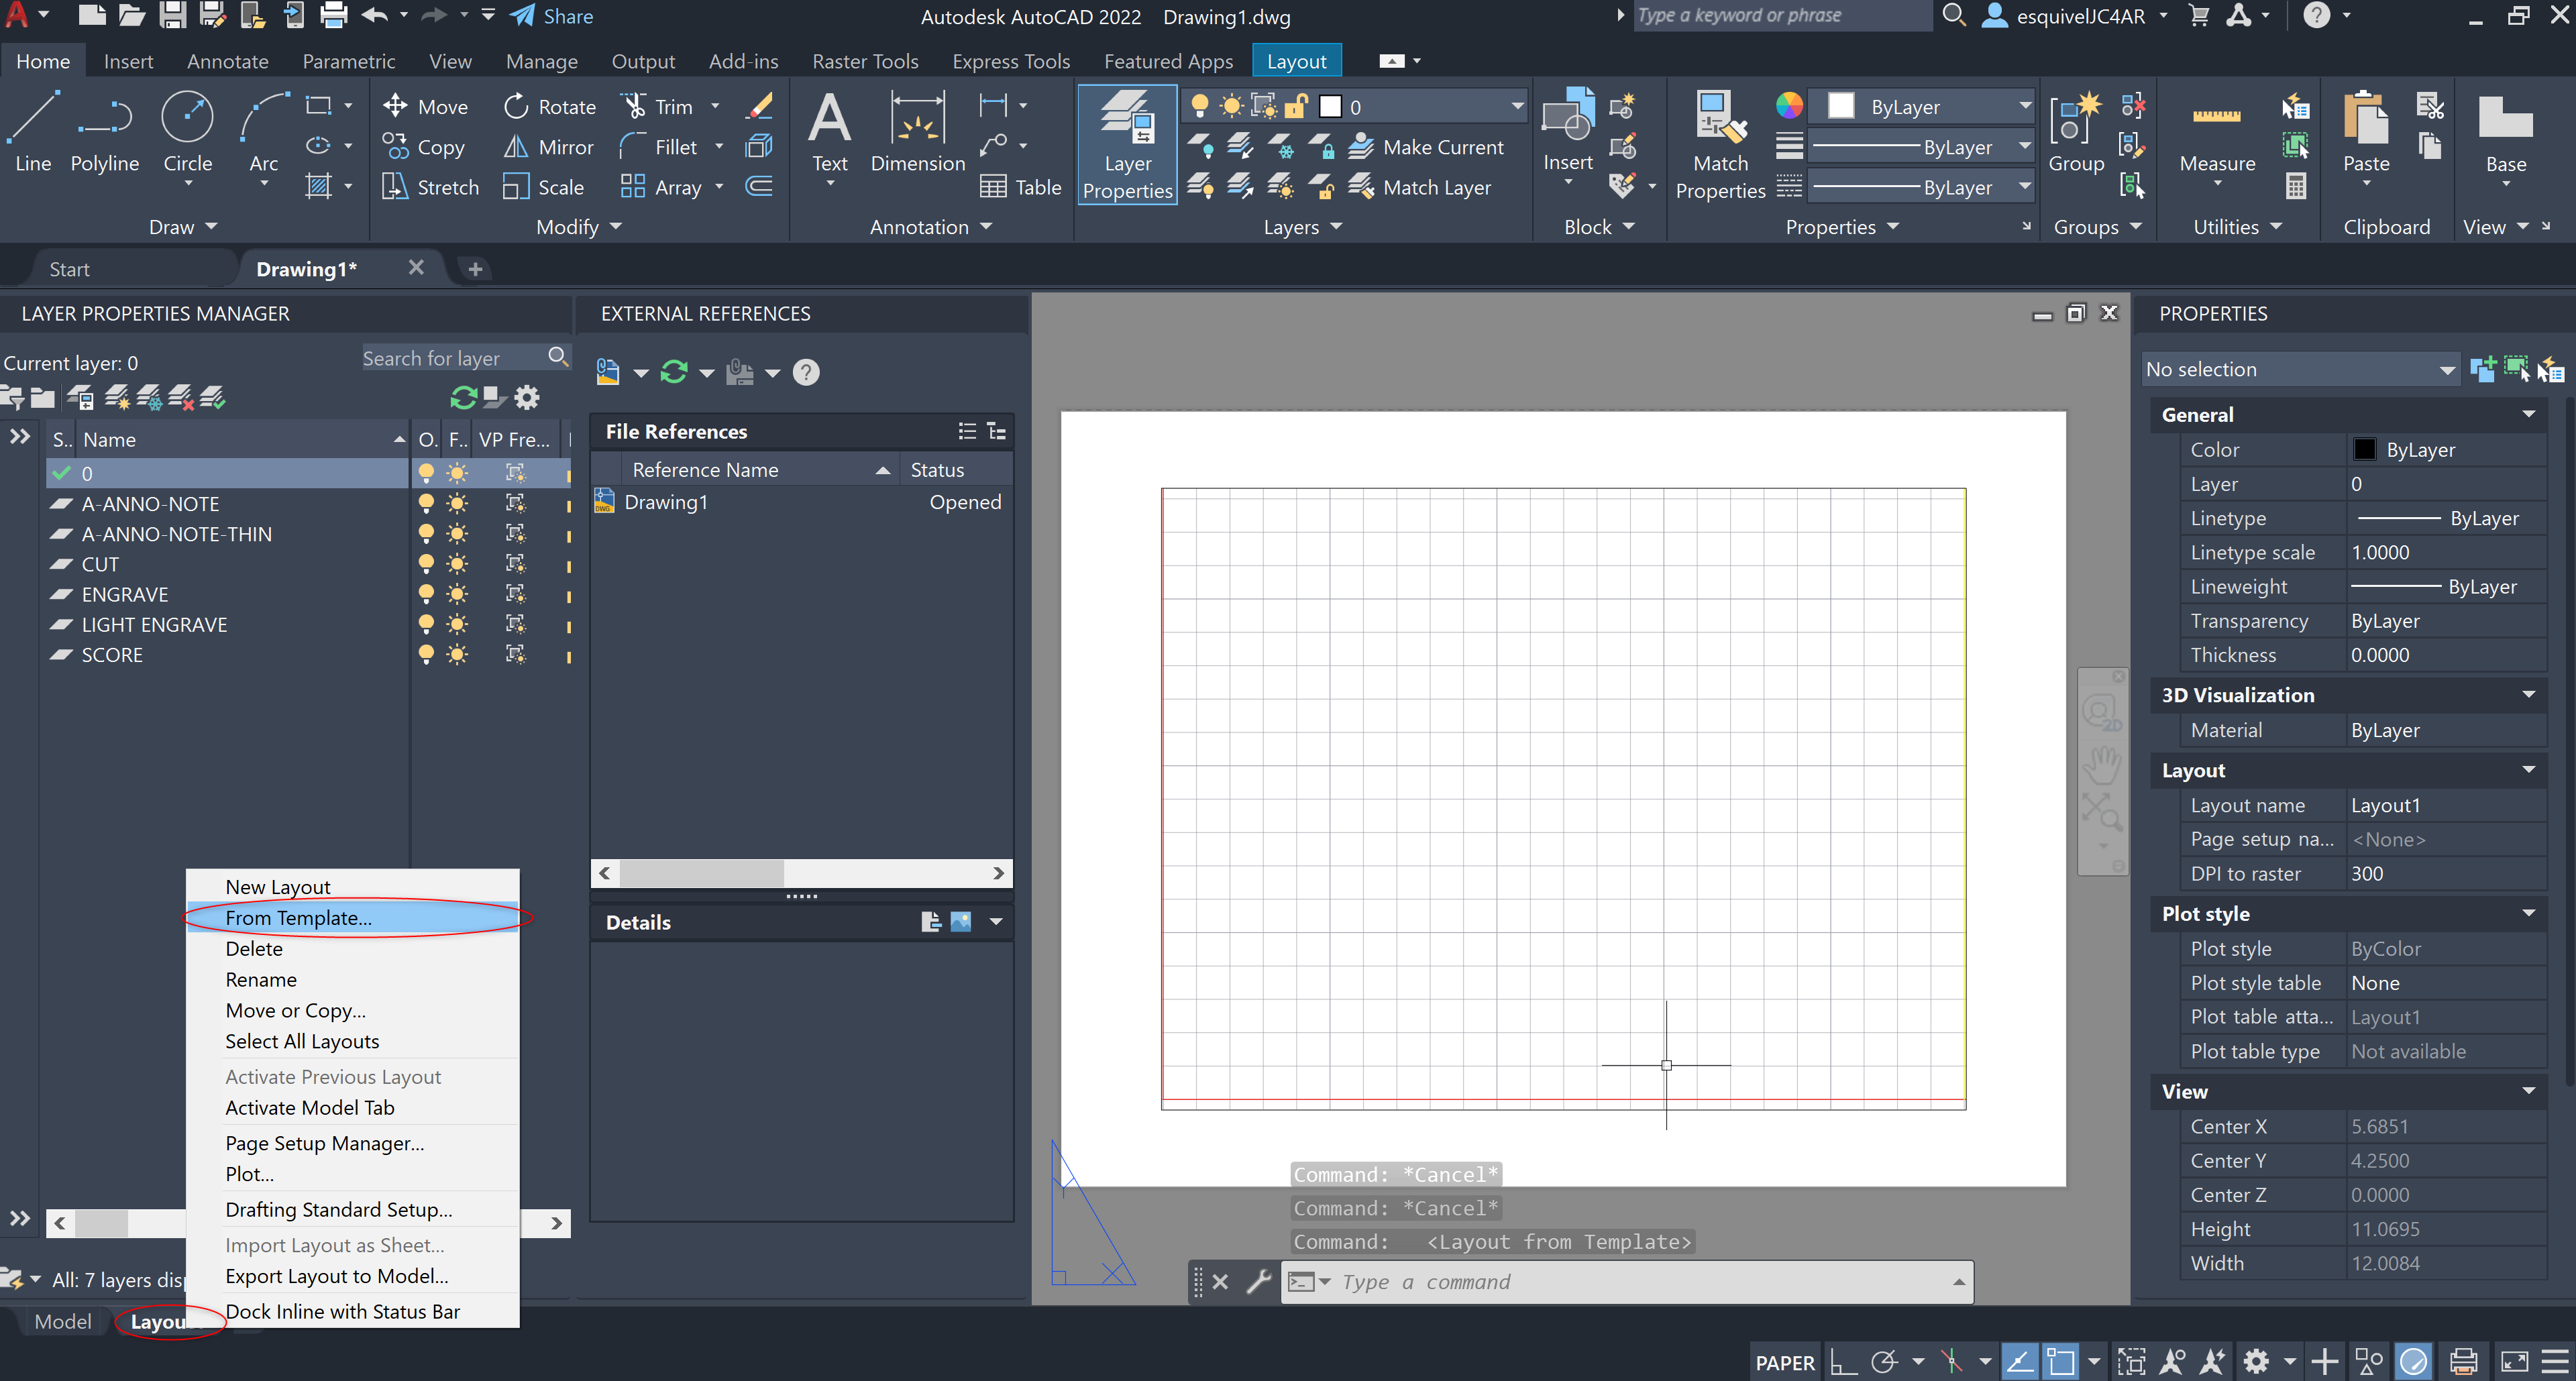Open the Annotate ribbon tab
Image resolution: width=2576 pixels, height=1381 pixels.
click(228, 61)
